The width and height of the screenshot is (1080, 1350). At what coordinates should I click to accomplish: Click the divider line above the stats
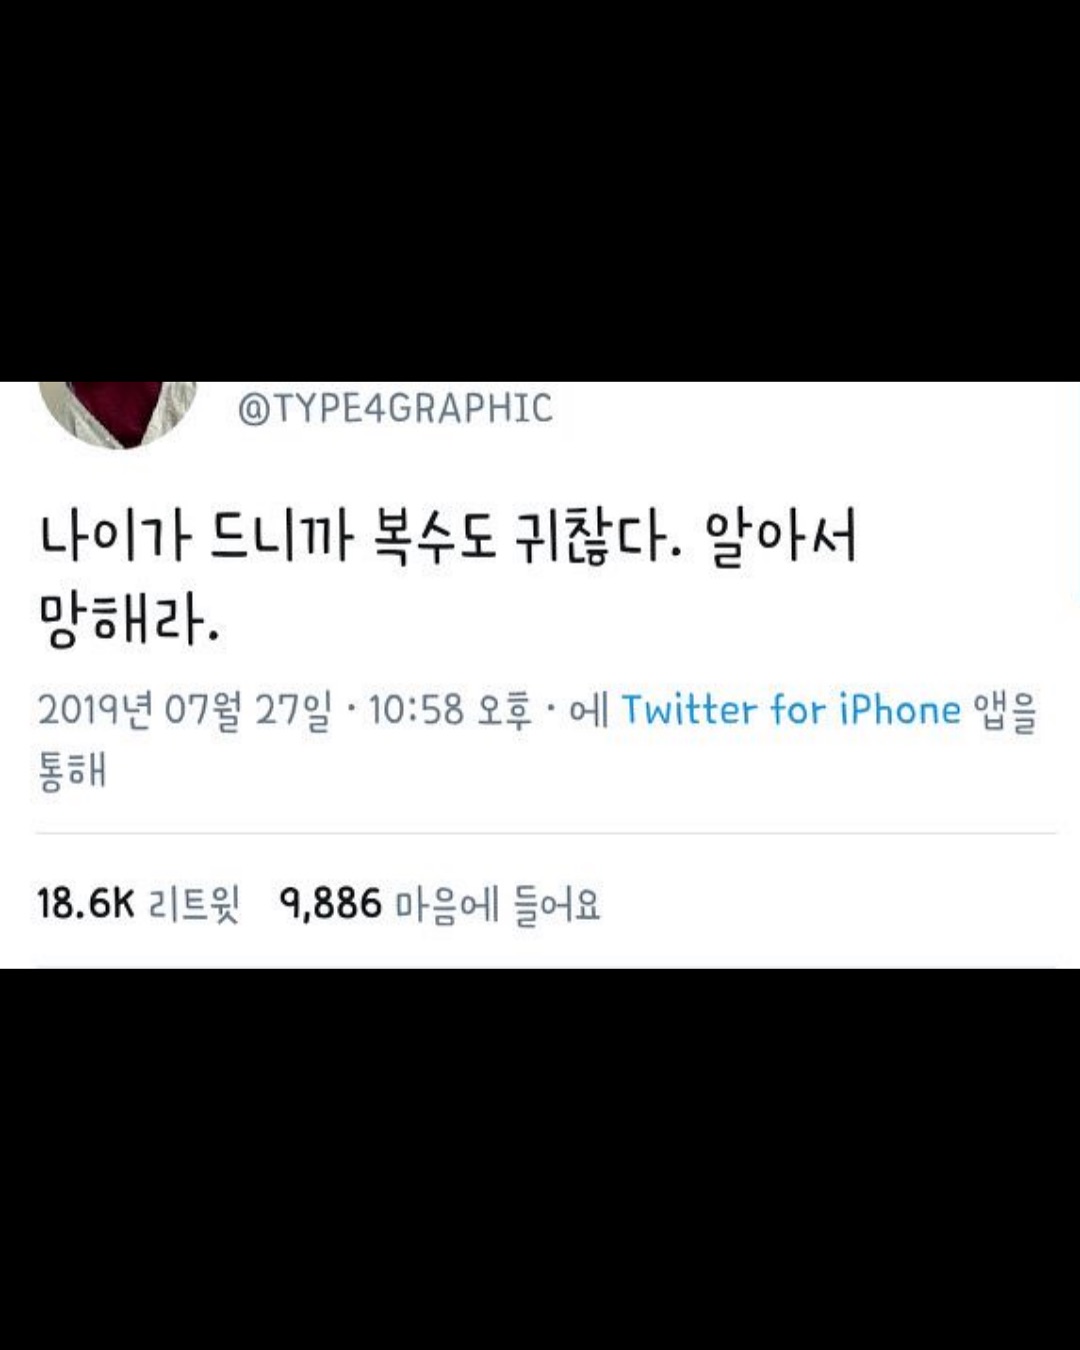tap(547, 833)
